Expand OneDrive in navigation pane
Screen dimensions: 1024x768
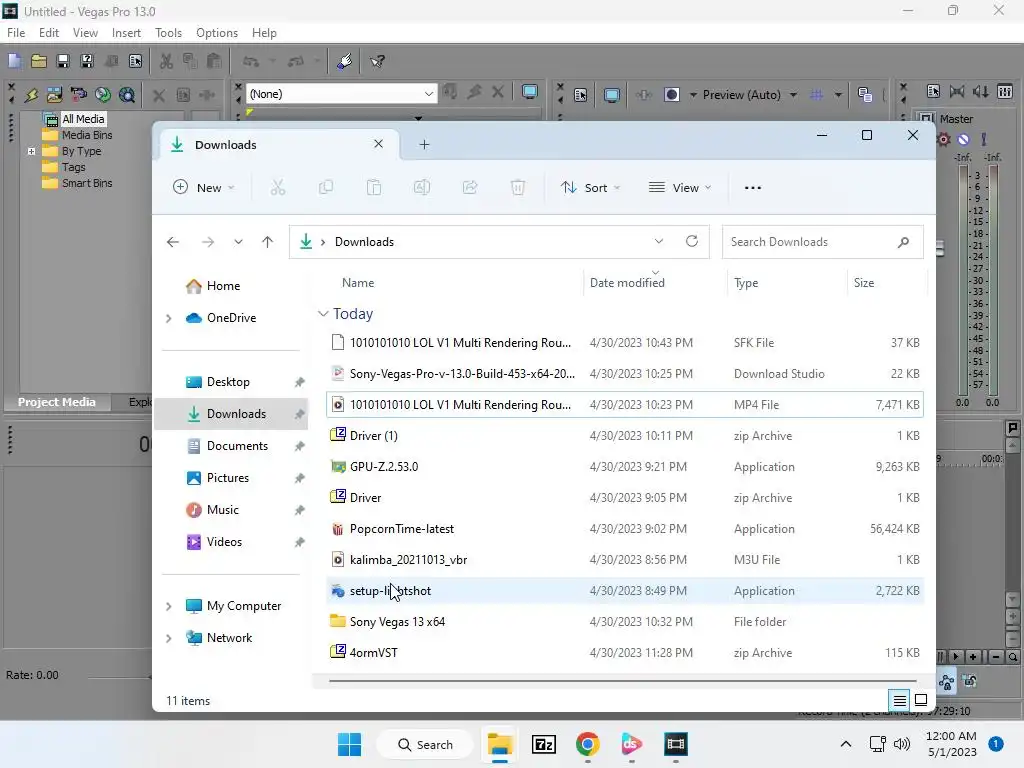pyautogui.click(x=168, y=318)
